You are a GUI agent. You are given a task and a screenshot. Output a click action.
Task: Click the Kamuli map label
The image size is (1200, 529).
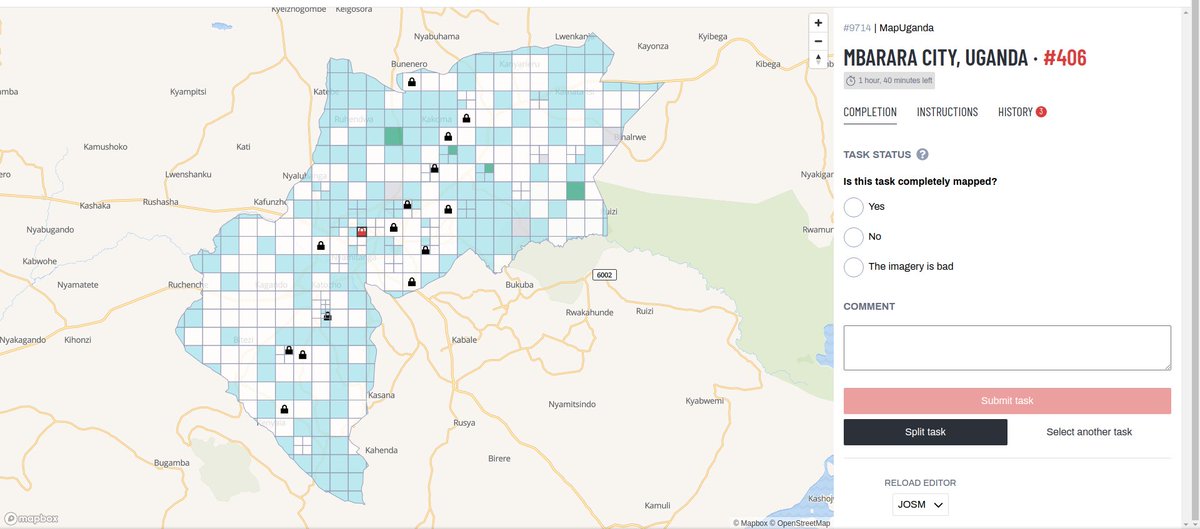[x=657, y=505]
